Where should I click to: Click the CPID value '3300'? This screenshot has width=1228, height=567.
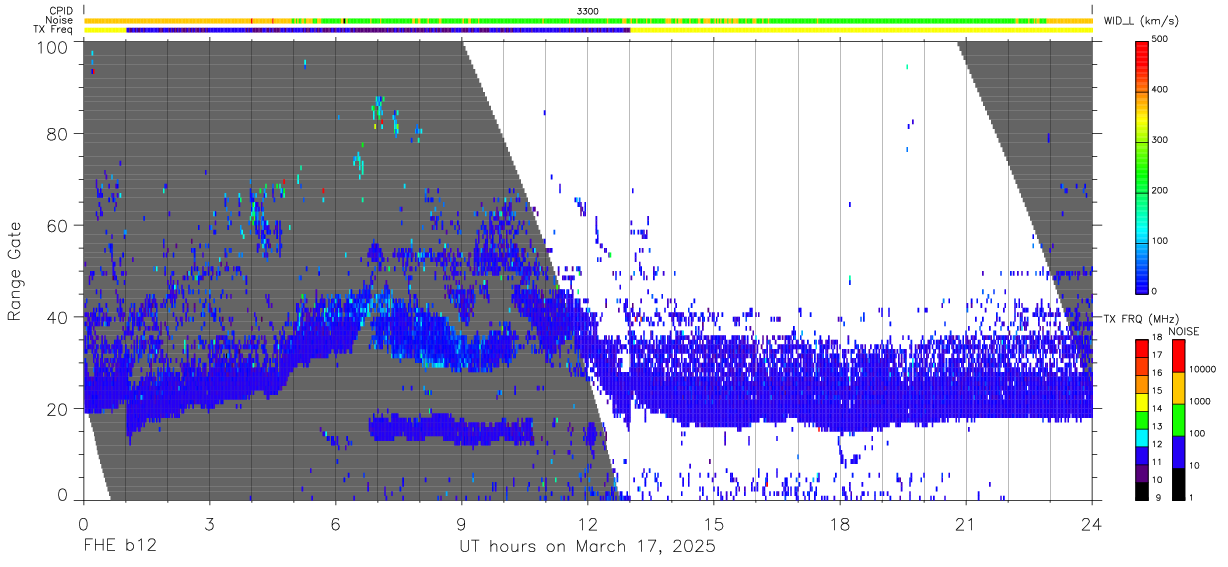587,10
